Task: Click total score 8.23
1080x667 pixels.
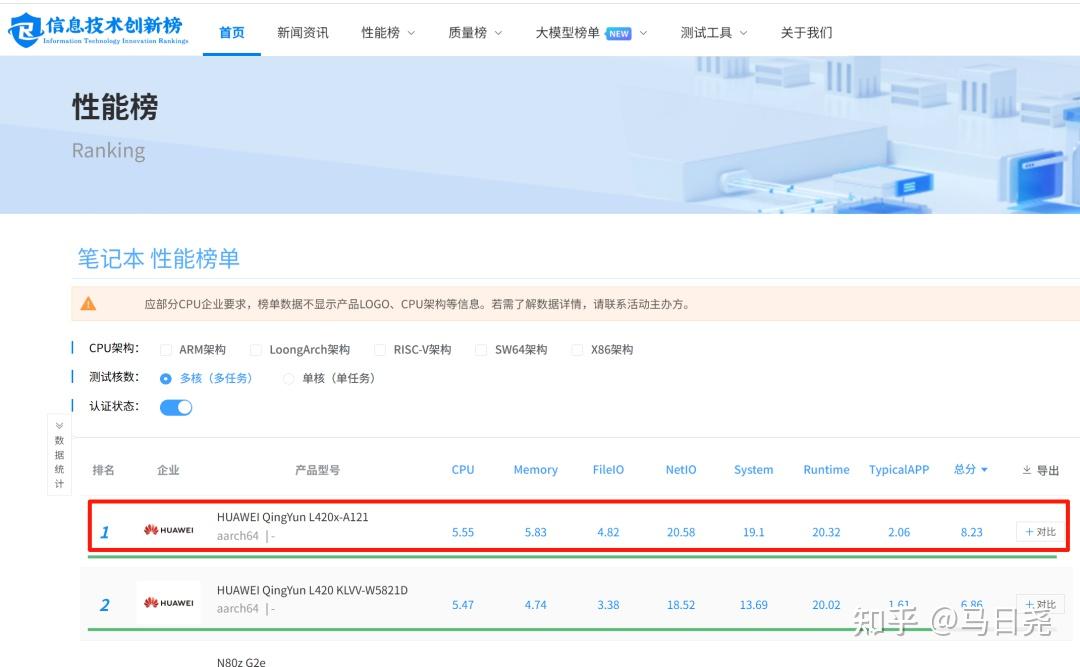Action: 971,532
